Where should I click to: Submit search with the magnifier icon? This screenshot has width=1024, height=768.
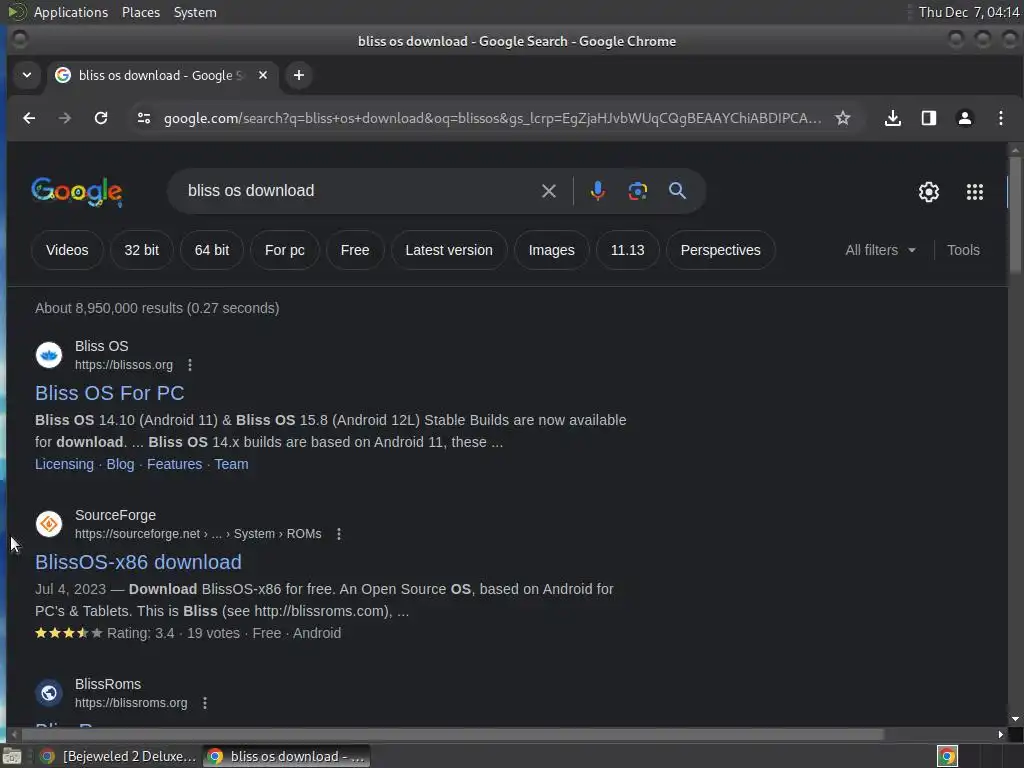pyautogui.click(x=677, y=191)
